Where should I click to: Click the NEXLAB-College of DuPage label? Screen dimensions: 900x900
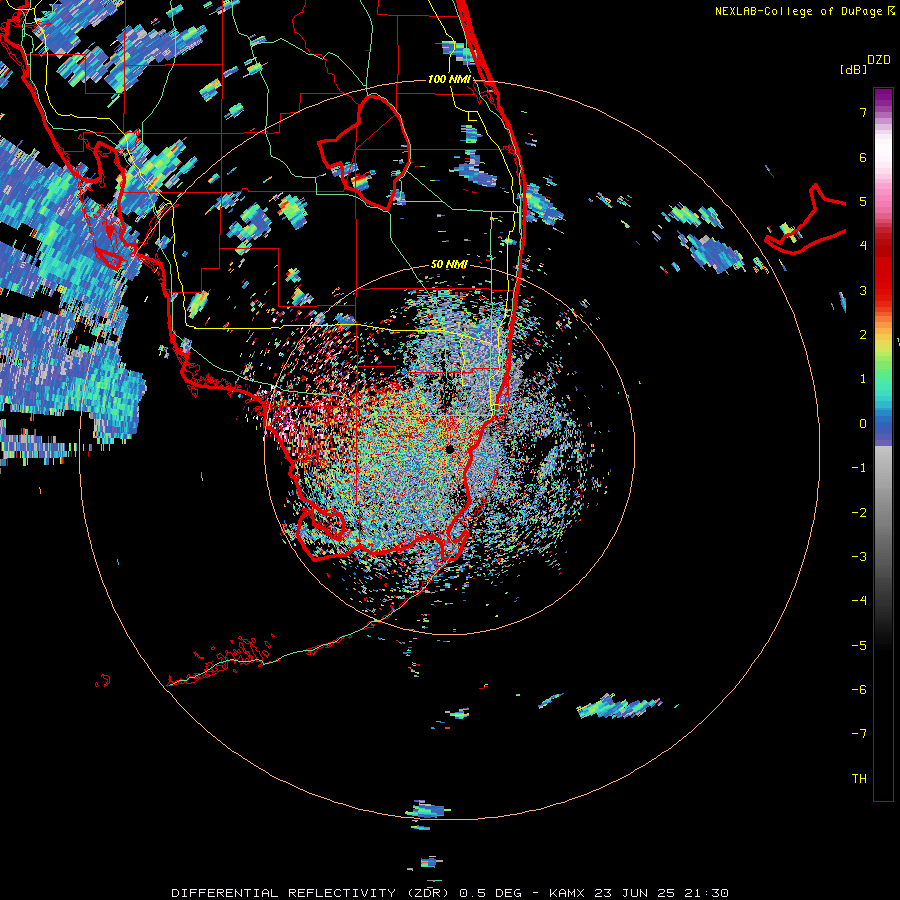pyautogui.click(x=805, y=11)
